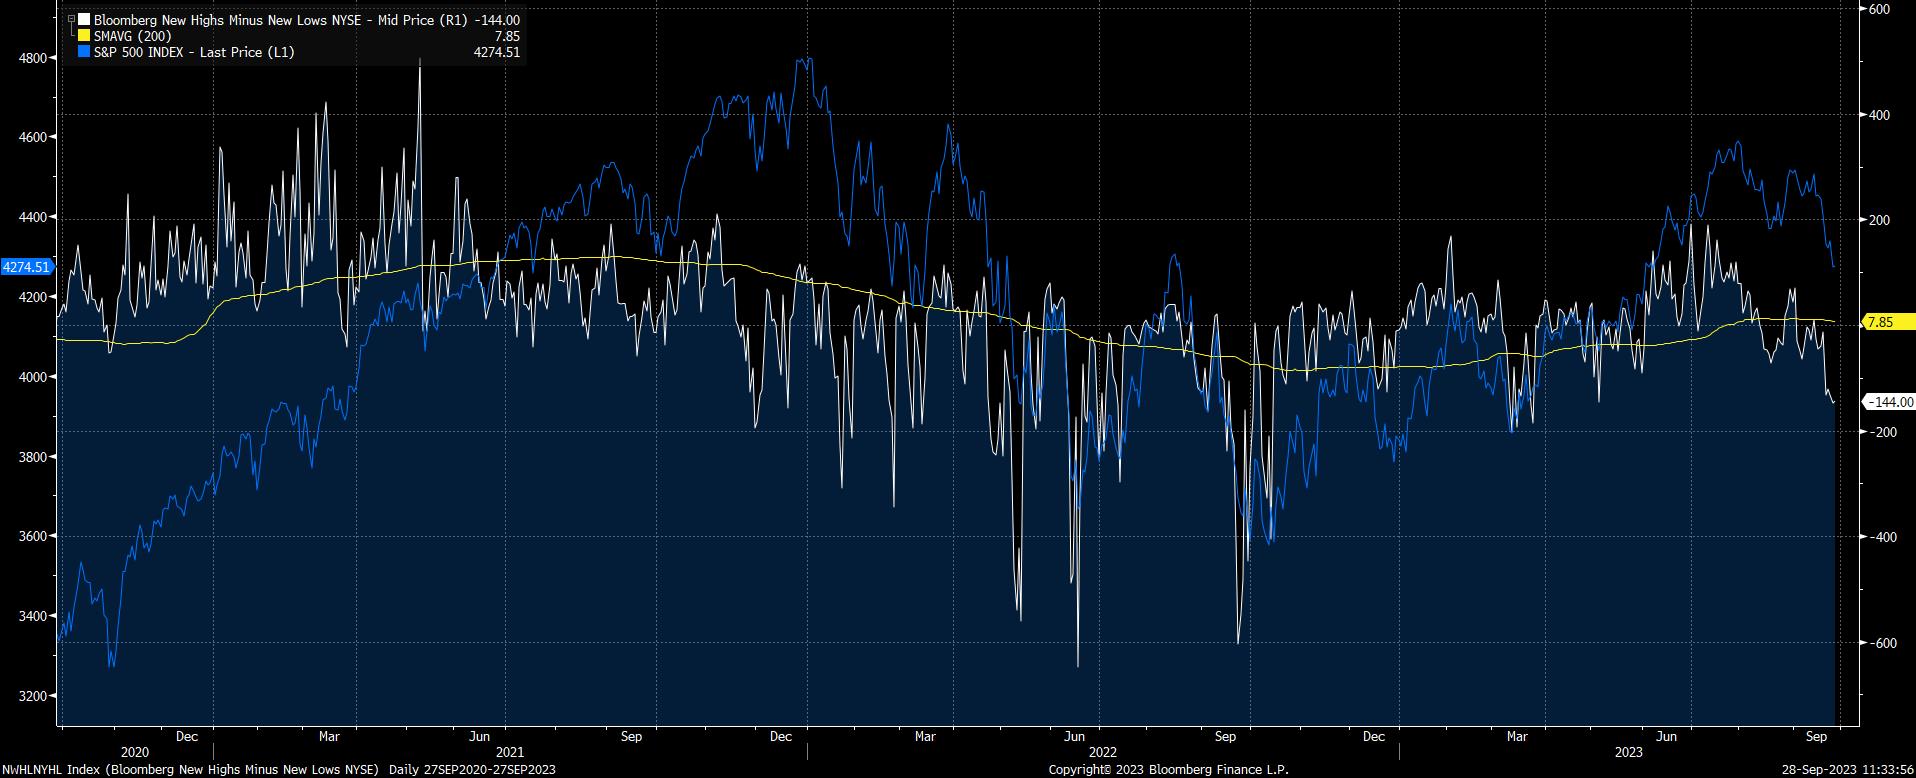The height and width of the screenshot is (778, 1916).
Task: Click the 4600 left-axis label
Action: pos(33,138)
